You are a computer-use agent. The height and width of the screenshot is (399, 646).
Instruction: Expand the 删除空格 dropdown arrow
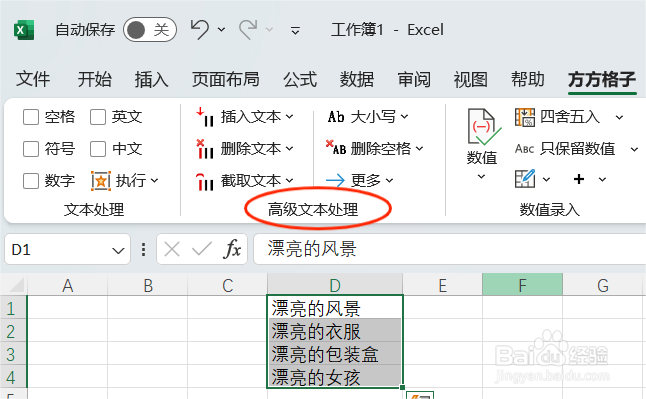(x=419, y=148)
